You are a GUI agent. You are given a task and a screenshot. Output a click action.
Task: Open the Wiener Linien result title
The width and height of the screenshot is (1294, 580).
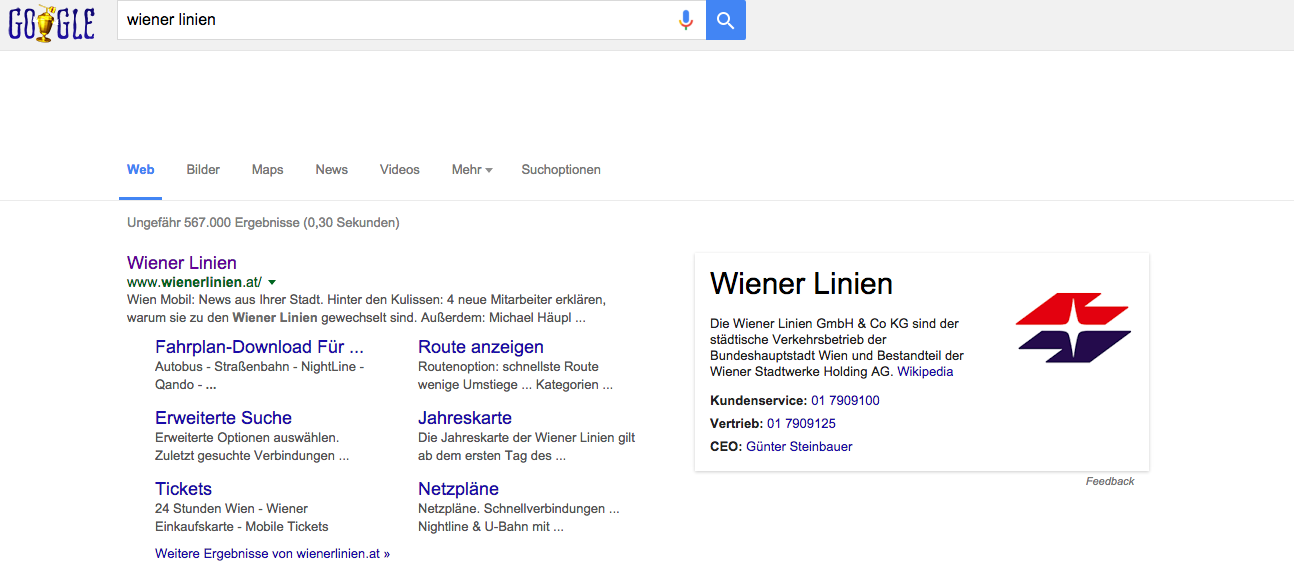pyautogui.click(x=182, y=263)
